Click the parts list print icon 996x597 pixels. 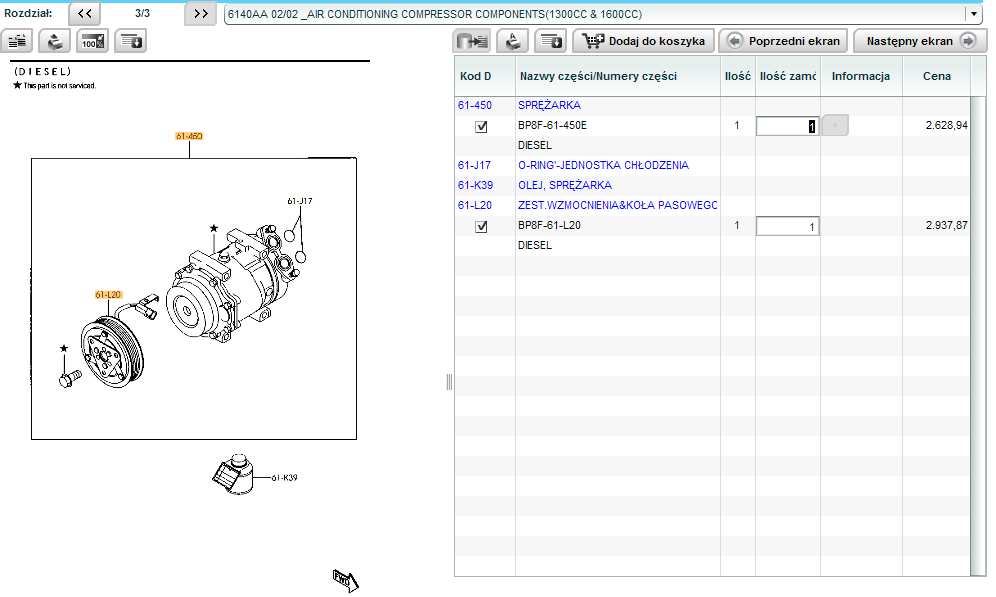coord(512,41)
